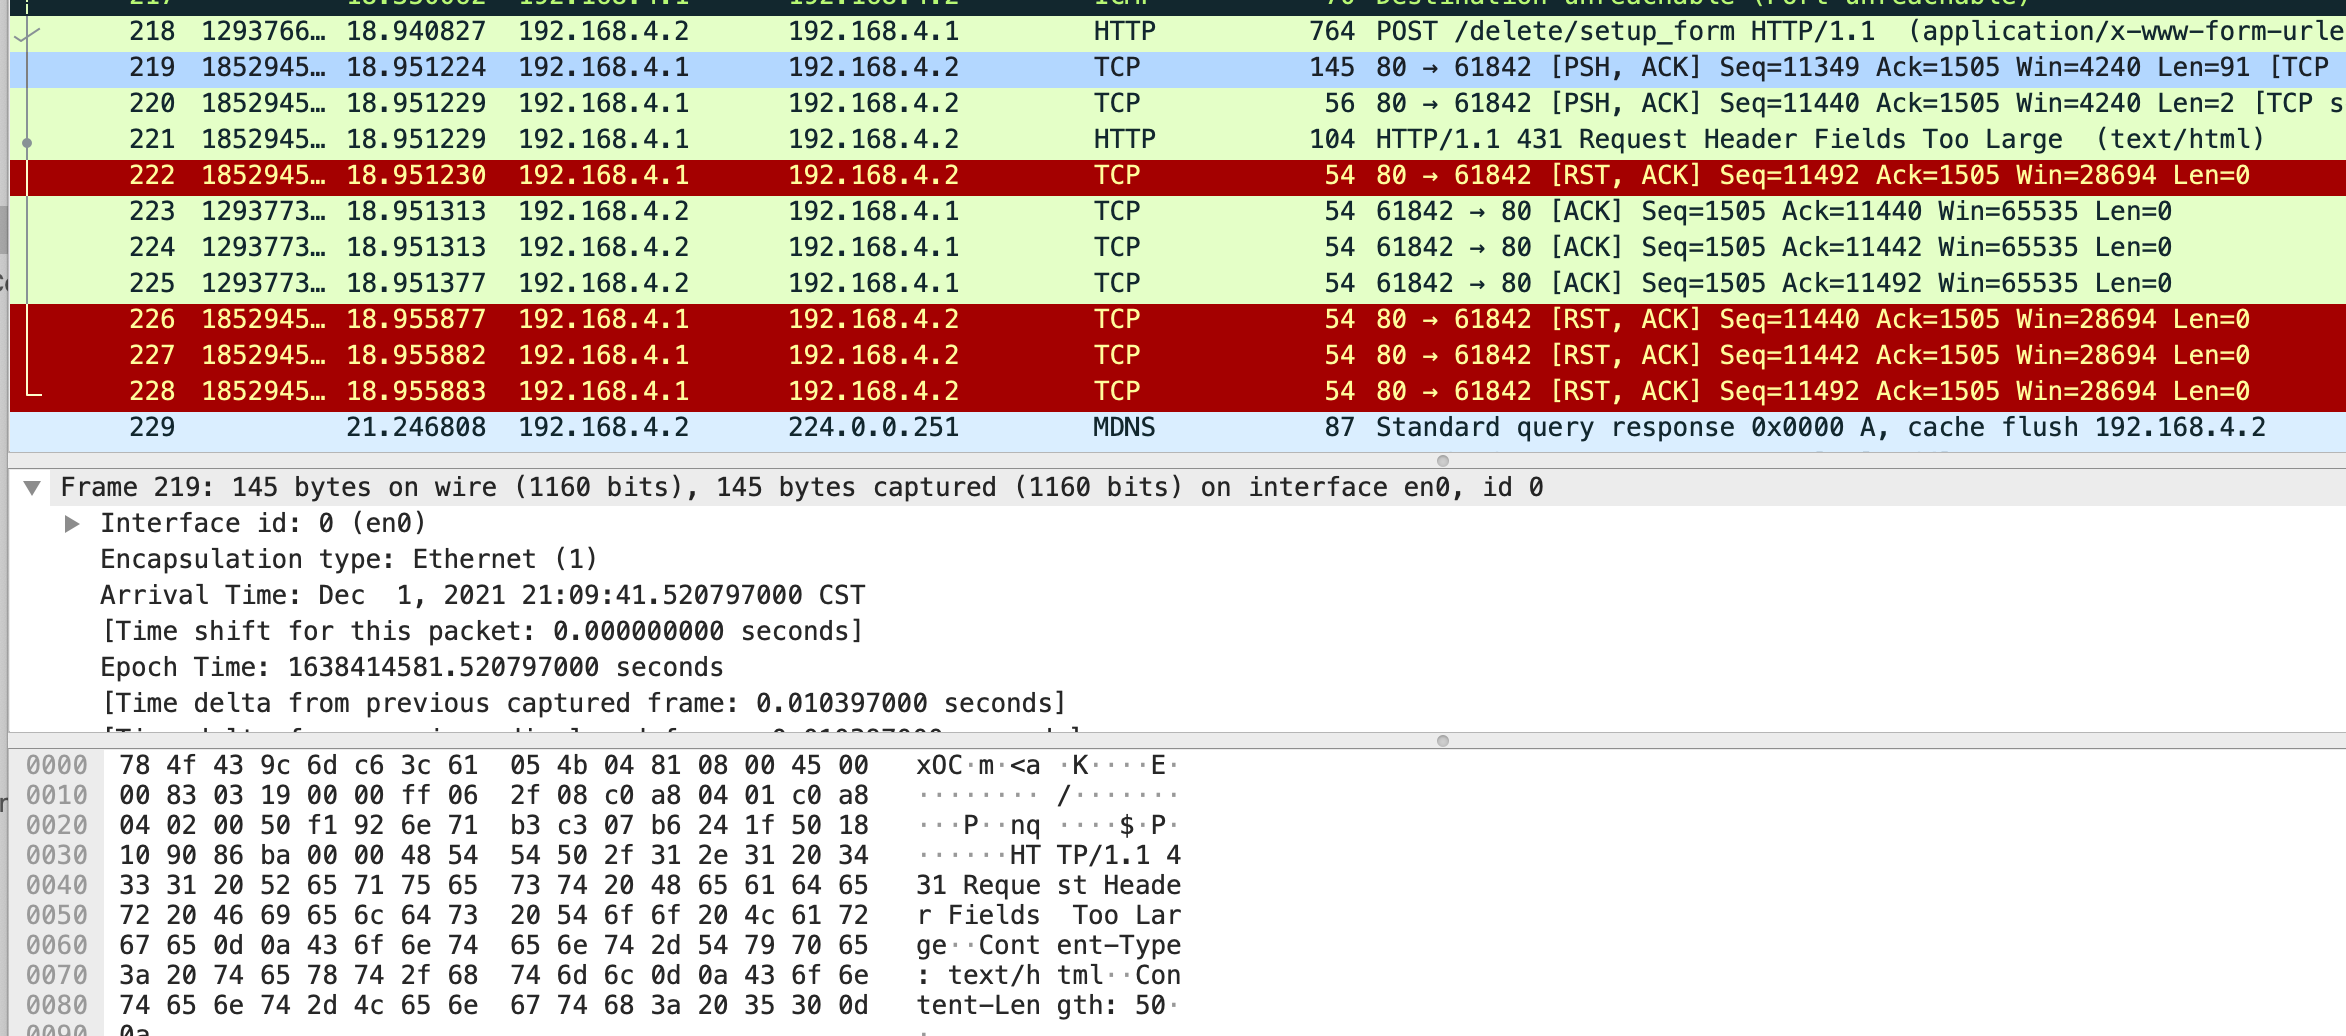Expand the Interface id: 0 (en0) node
The width and height of the screenshot is (2346, 1036).
[x=72, y=524]
